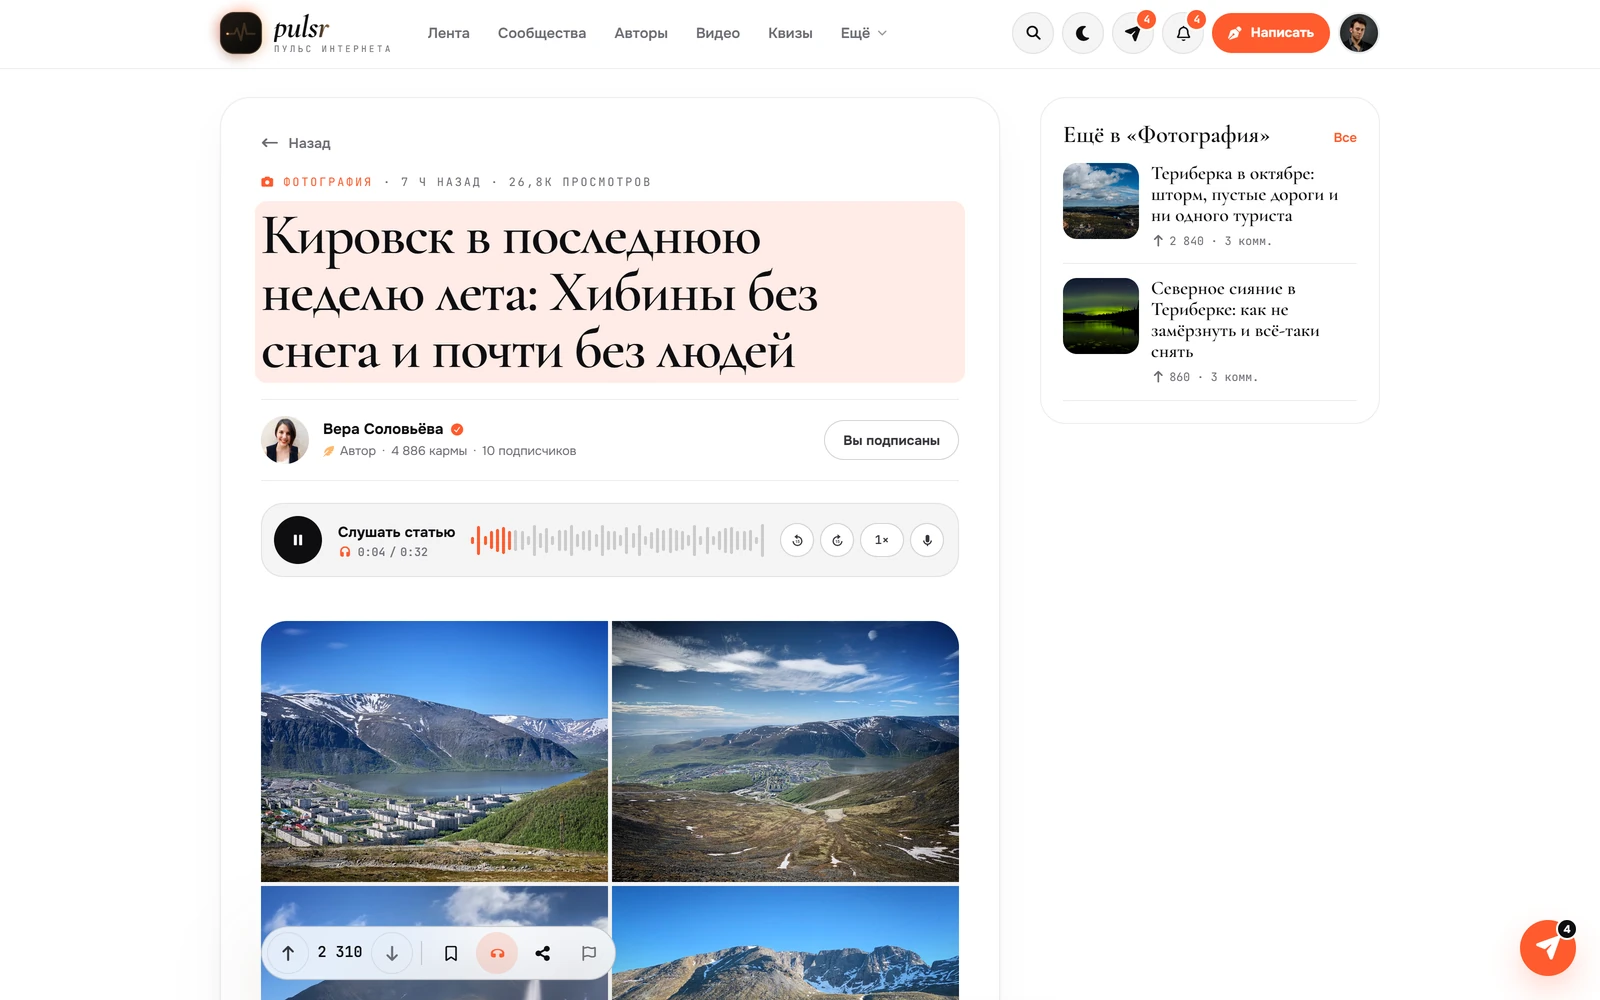The width and height of the screenshot is (1600, 1000).
Task: Change the 1× playback speed
Action: tap(882, 540)
